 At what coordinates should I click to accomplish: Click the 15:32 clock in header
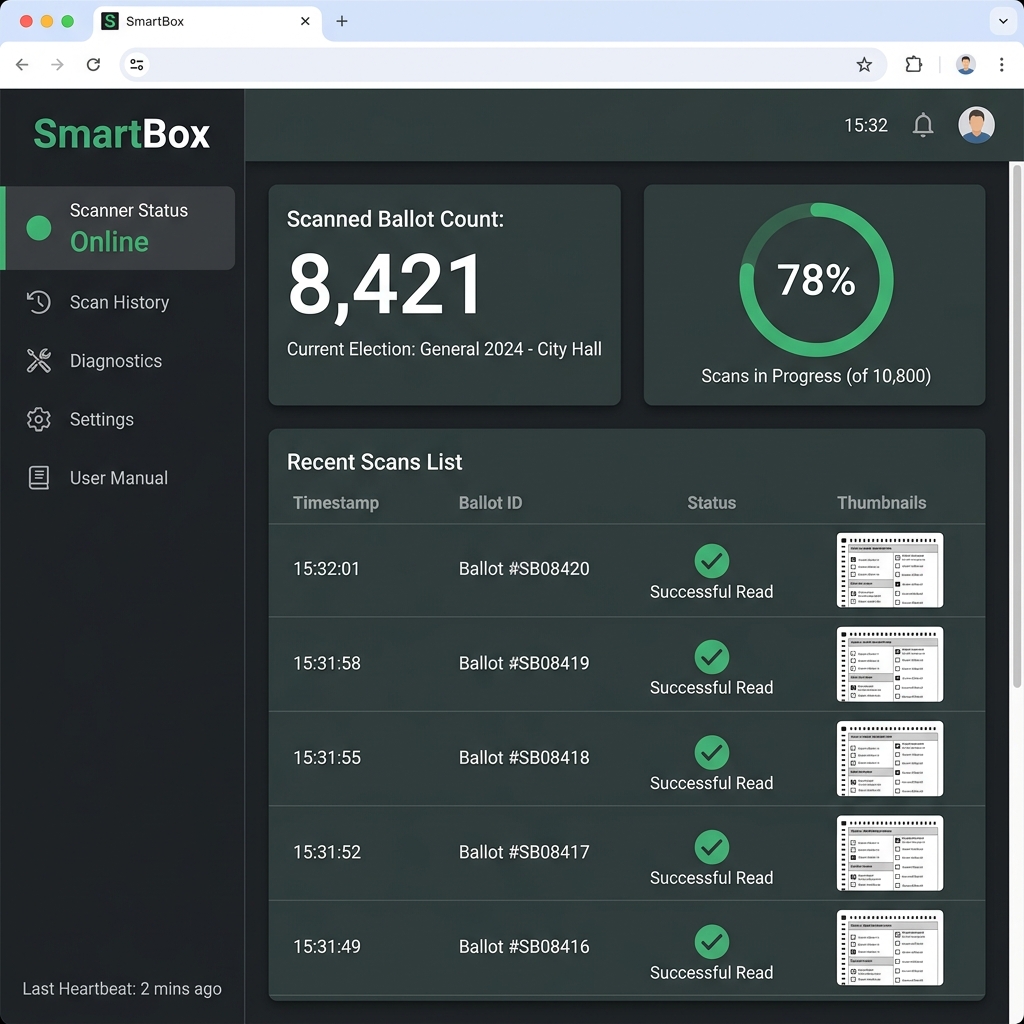(866, 125)
